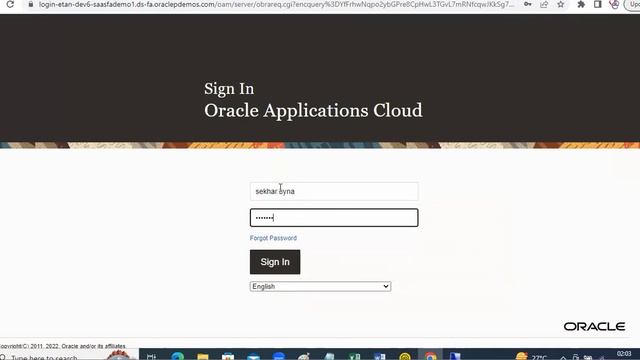Click the browser Update button
Screen dimensions: 640x360
633,4
